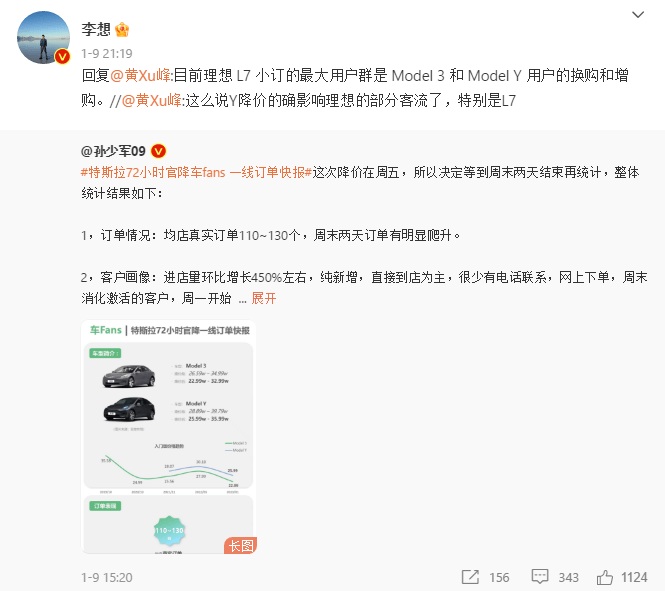Like the post with thumbs-up icon

click(605, 577)
